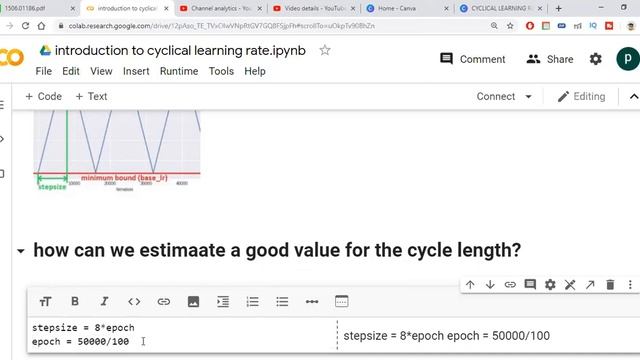
Task: Toggle markdown preview layout icon
Action: [342, 301]
